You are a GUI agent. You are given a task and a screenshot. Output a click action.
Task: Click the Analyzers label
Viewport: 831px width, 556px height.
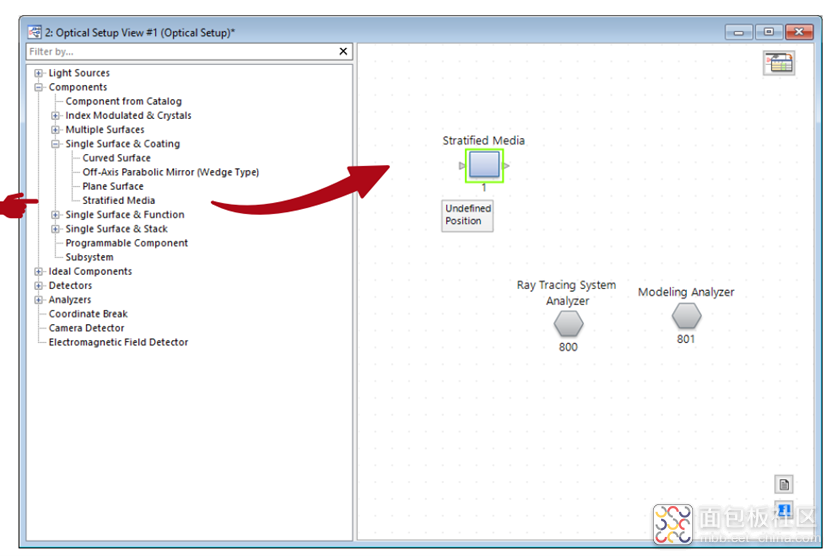coord(70,300)
